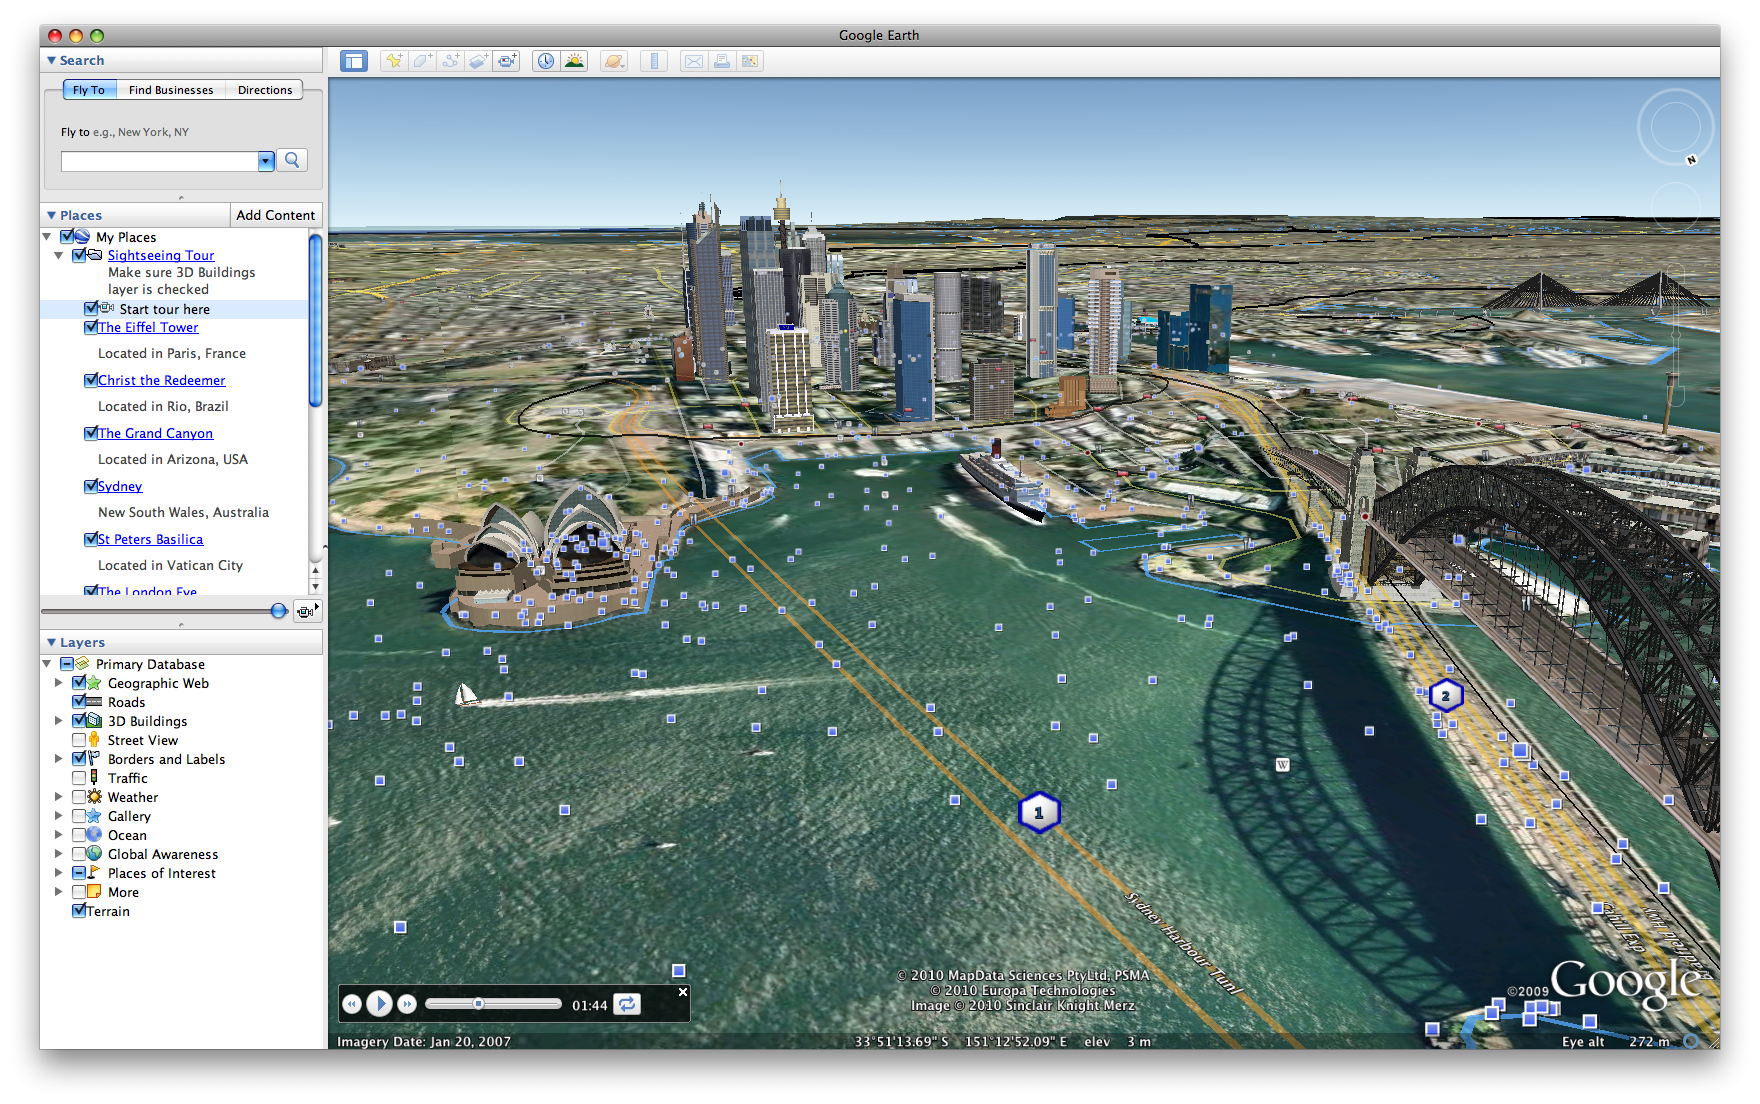This screenshot has height=1104, width=1760.
Task: Click the Places transparency slider handle
Action: click(x=279, y=611)
